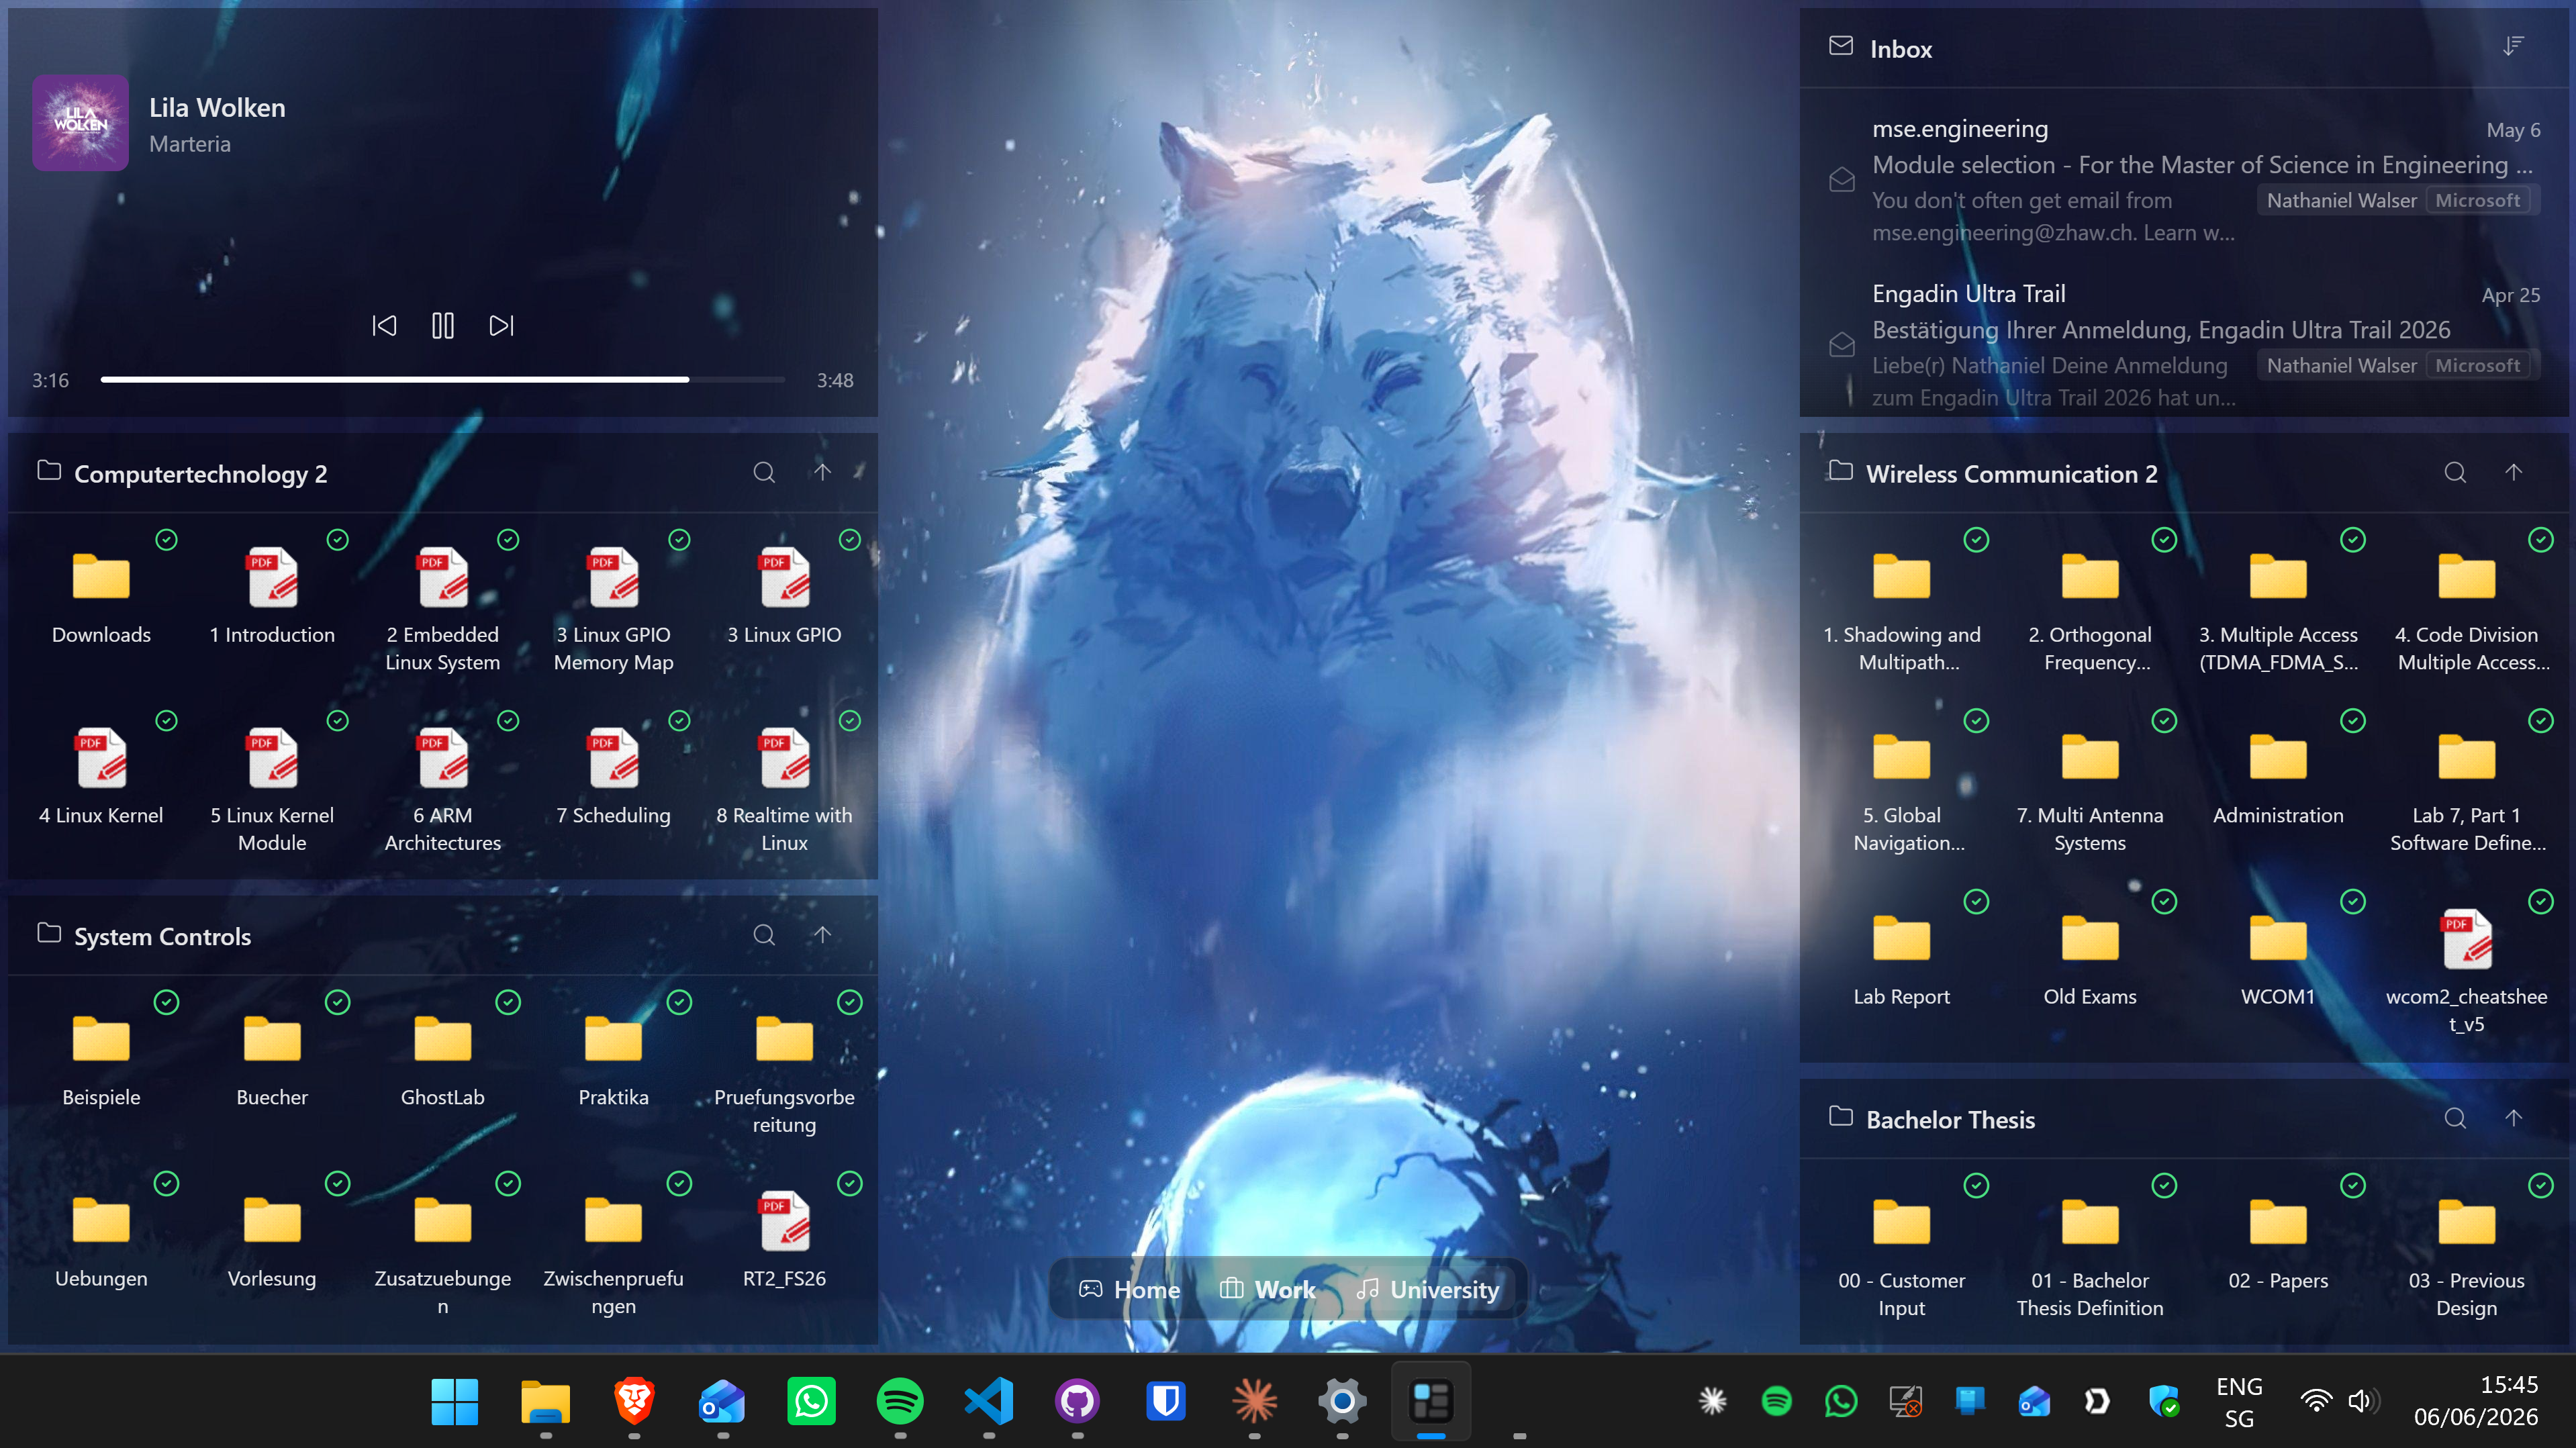Launch Brave browser from the taskbar
The image size is (2576, 1448).
pyautogui.click(x=634, y=1401)
